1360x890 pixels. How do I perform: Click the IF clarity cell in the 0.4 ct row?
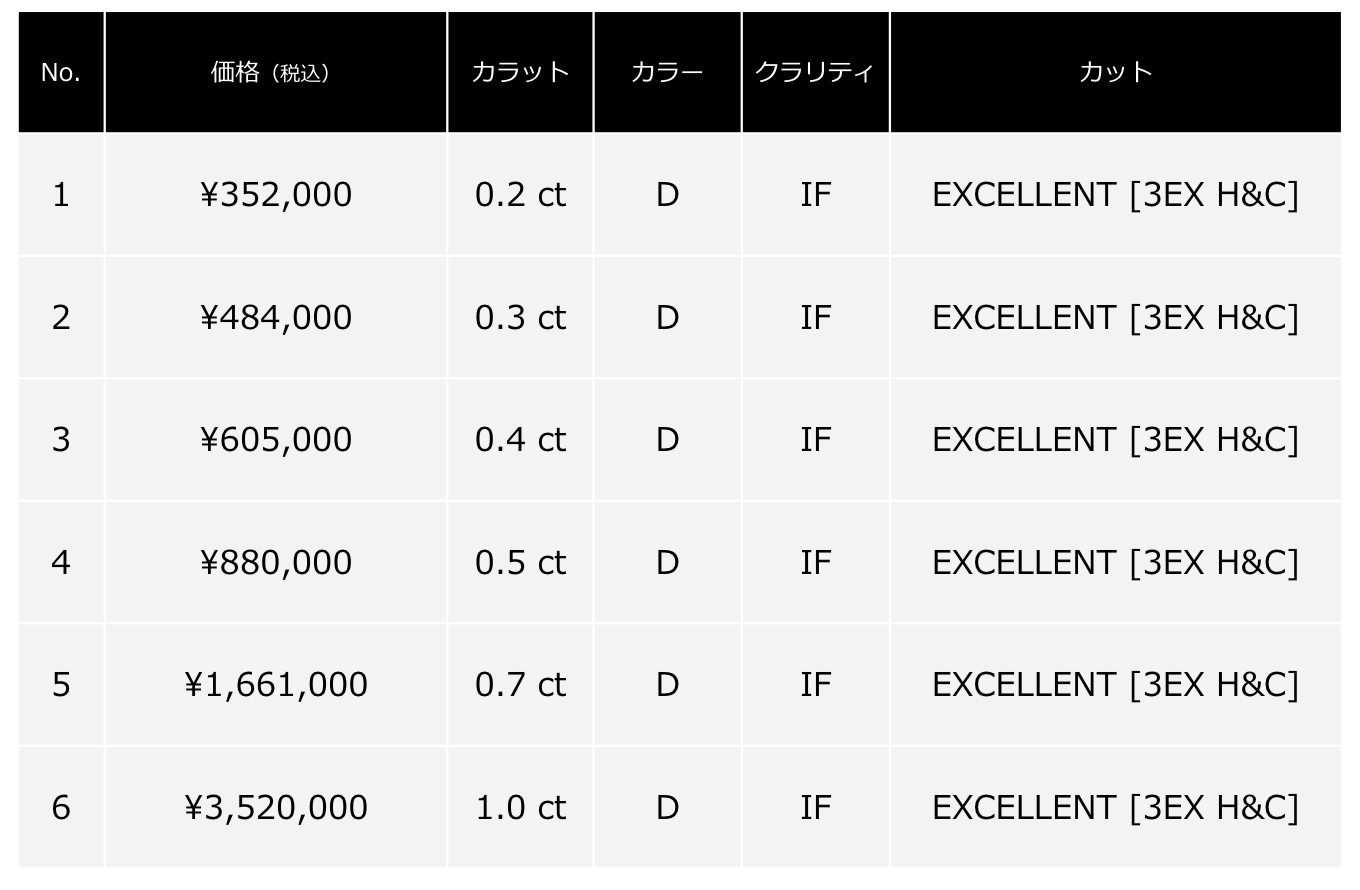click(x=815, y=440)
